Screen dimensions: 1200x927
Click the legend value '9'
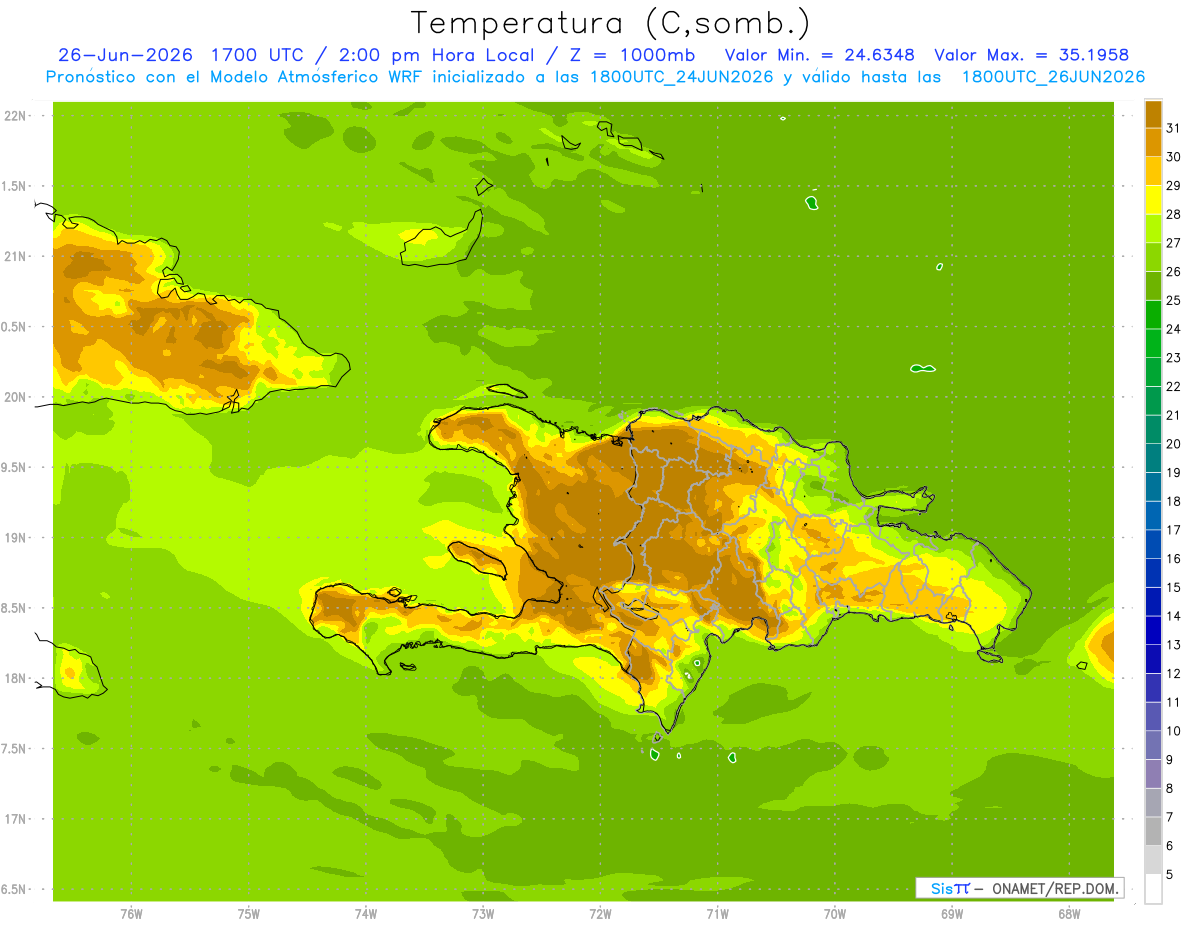(x=1170, y=760)
